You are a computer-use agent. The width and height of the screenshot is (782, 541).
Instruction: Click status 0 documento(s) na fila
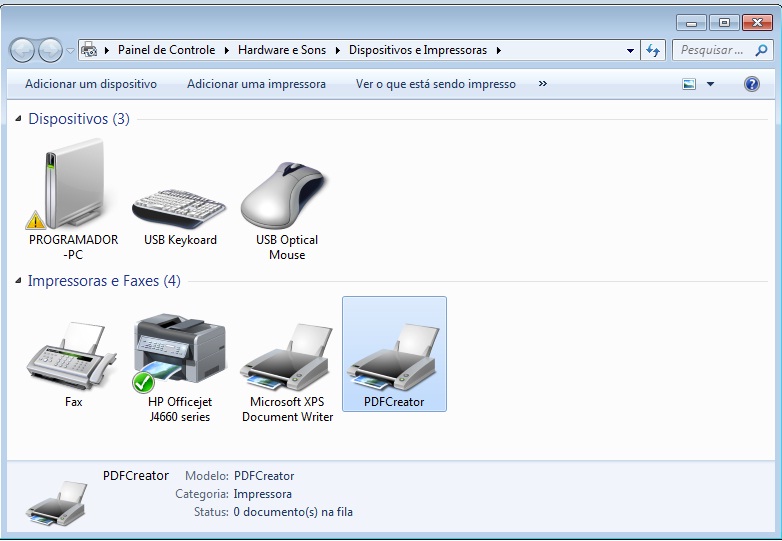click(x=293, y=512)
